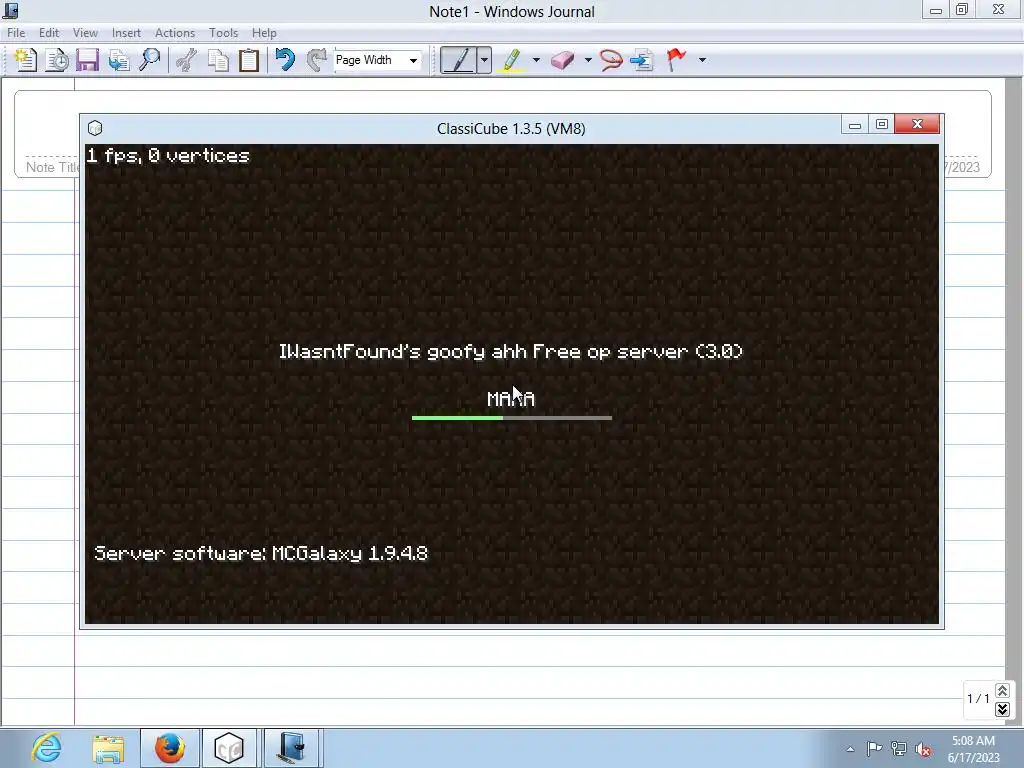Image resolution: width=1024 pixels, height=768 pixels.
Task: Maximize the ClassiCube window
Action: click(x=882, y=124)
